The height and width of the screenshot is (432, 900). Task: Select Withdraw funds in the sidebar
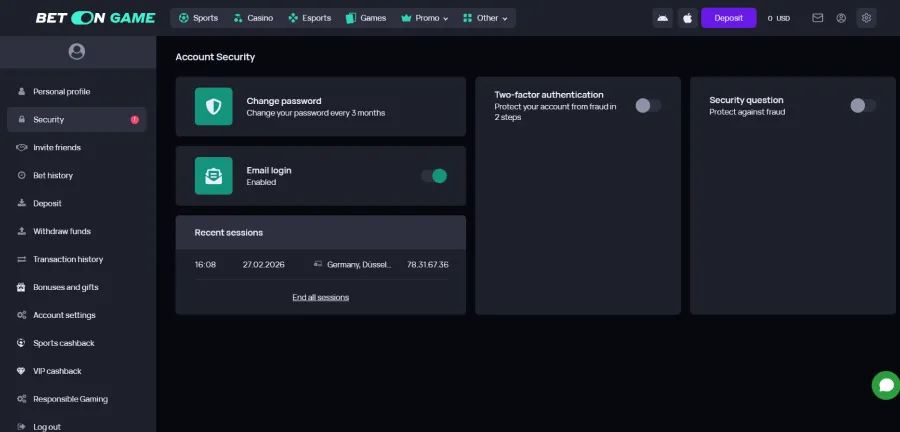61,231
